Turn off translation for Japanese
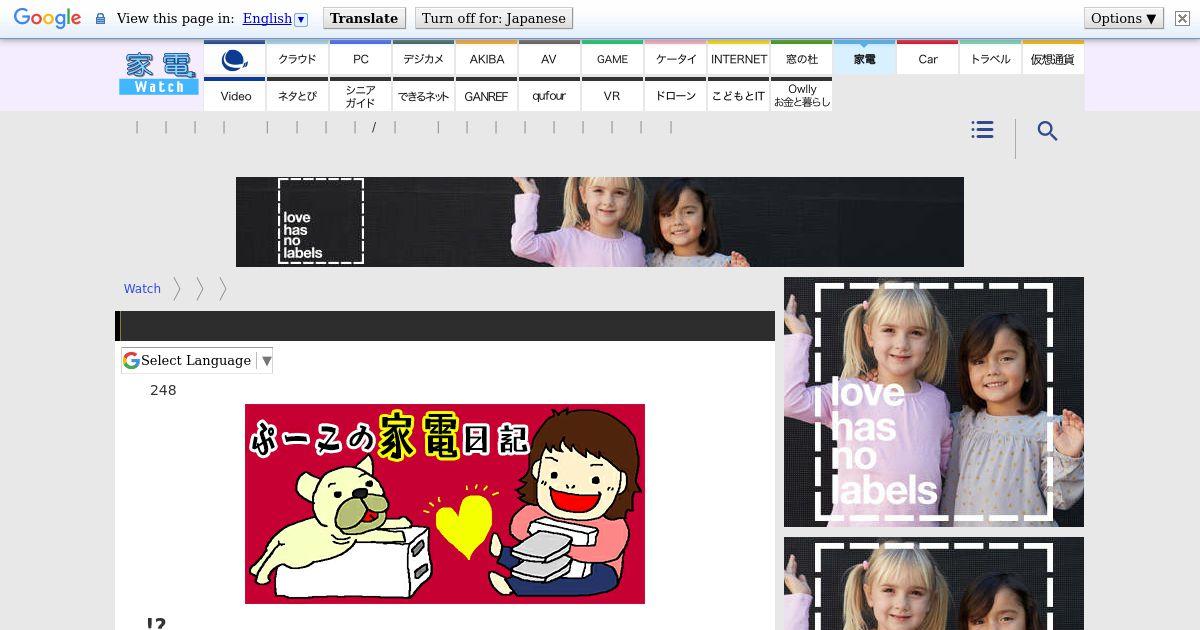1200x630 pixels. tap(493, 18)
